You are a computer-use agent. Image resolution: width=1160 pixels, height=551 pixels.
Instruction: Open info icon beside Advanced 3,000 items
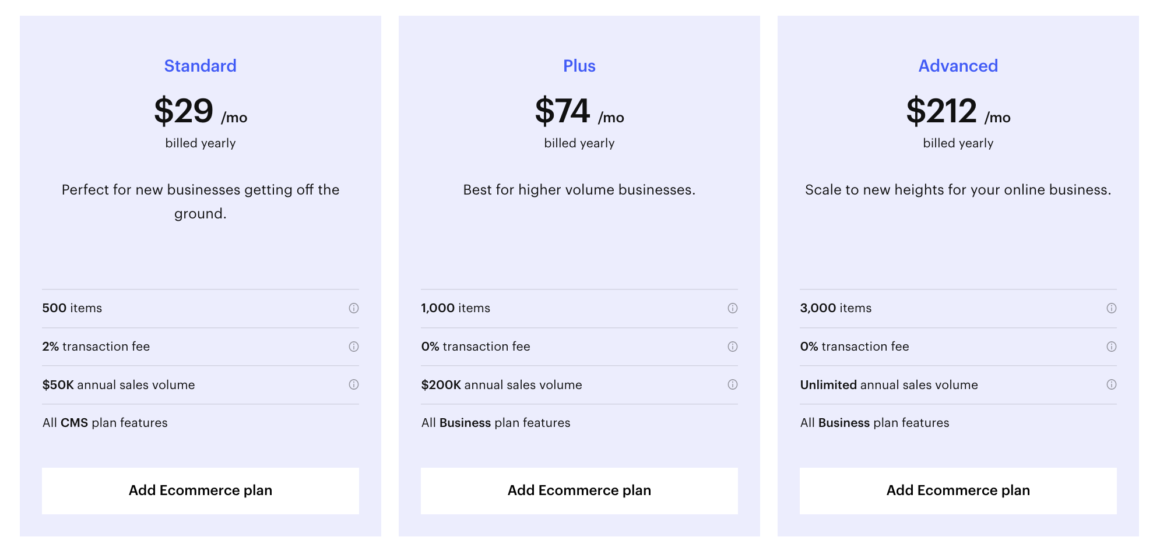pos(1111,308)
